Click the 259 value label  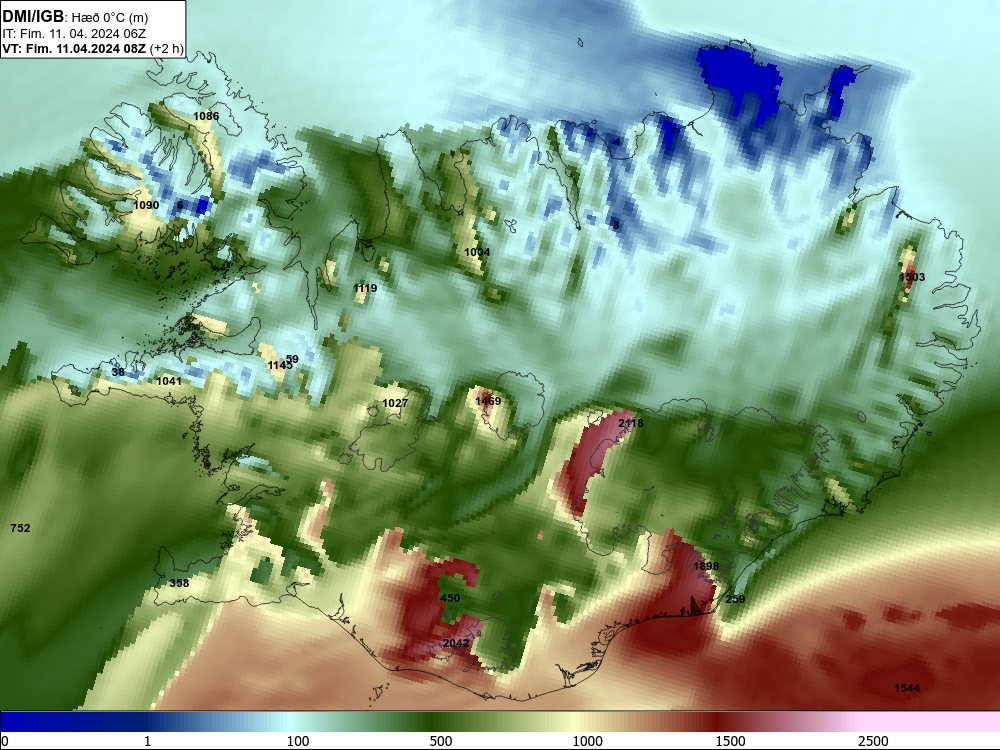pyautogui.click(x=735, y=599)
